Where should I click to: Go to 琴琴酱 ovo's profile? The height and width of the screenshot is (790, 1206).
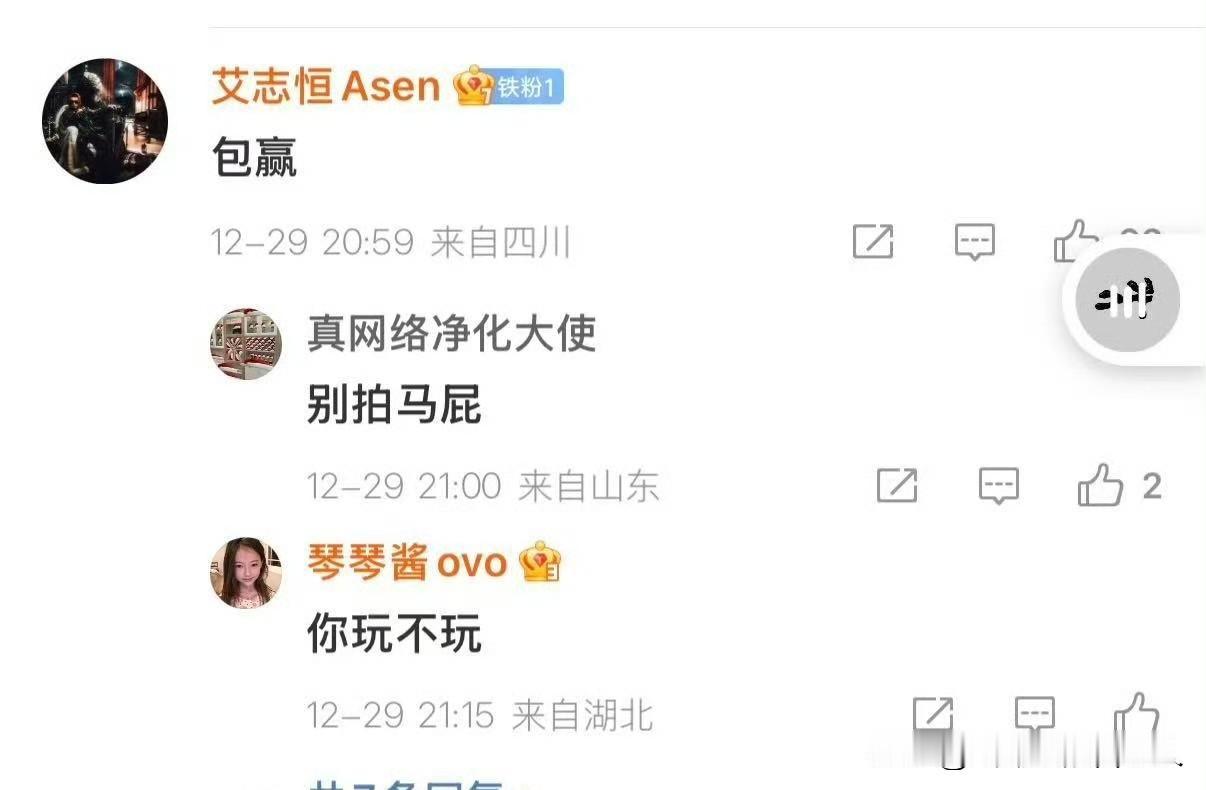[x=407, y=563]
